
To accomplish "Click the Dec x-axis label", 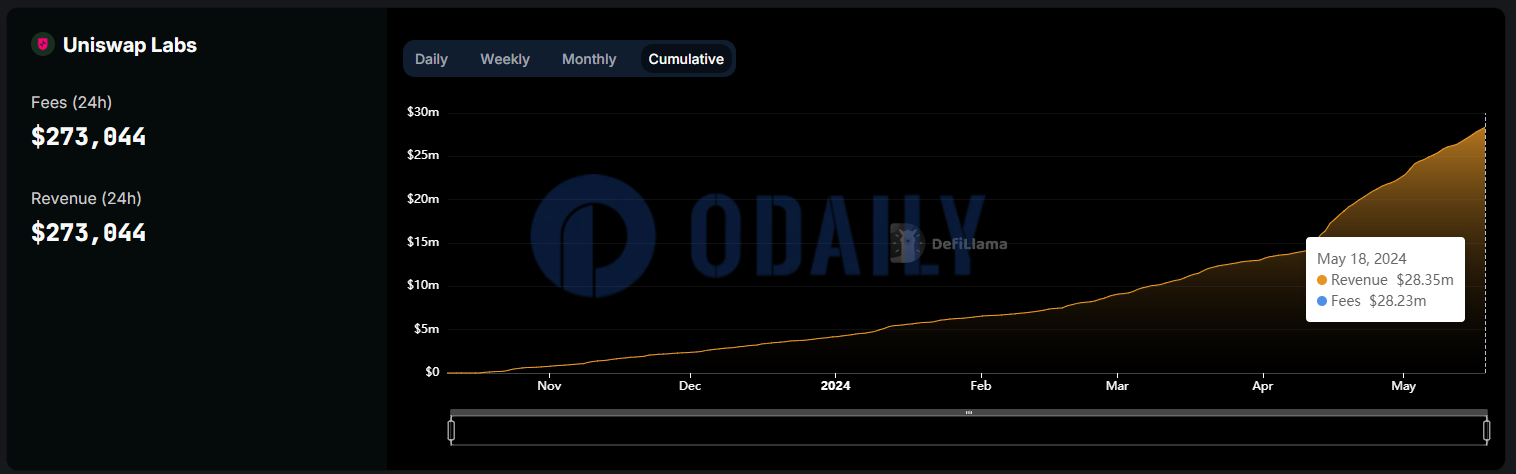I will (689, 385).
